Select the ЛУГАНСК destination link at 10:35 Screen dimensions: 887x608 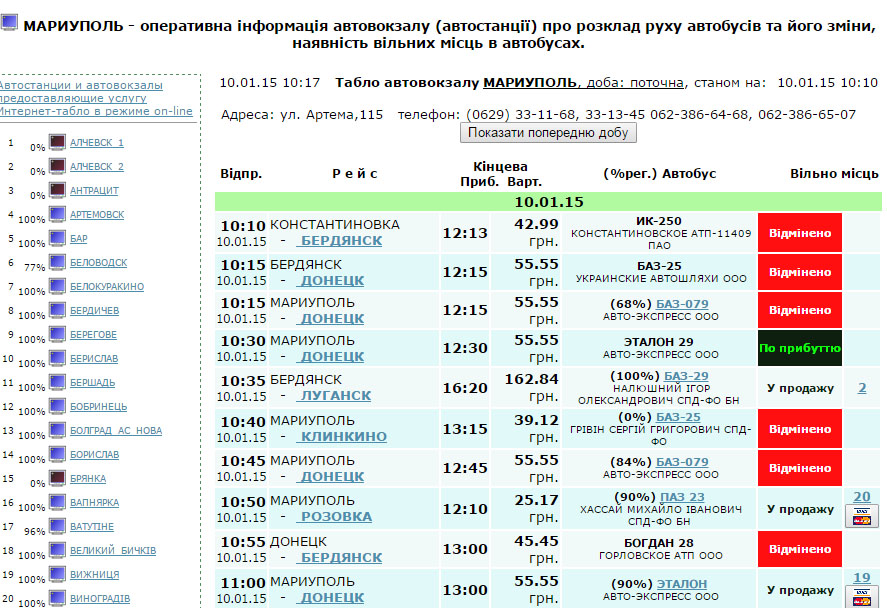coord(335,396)
